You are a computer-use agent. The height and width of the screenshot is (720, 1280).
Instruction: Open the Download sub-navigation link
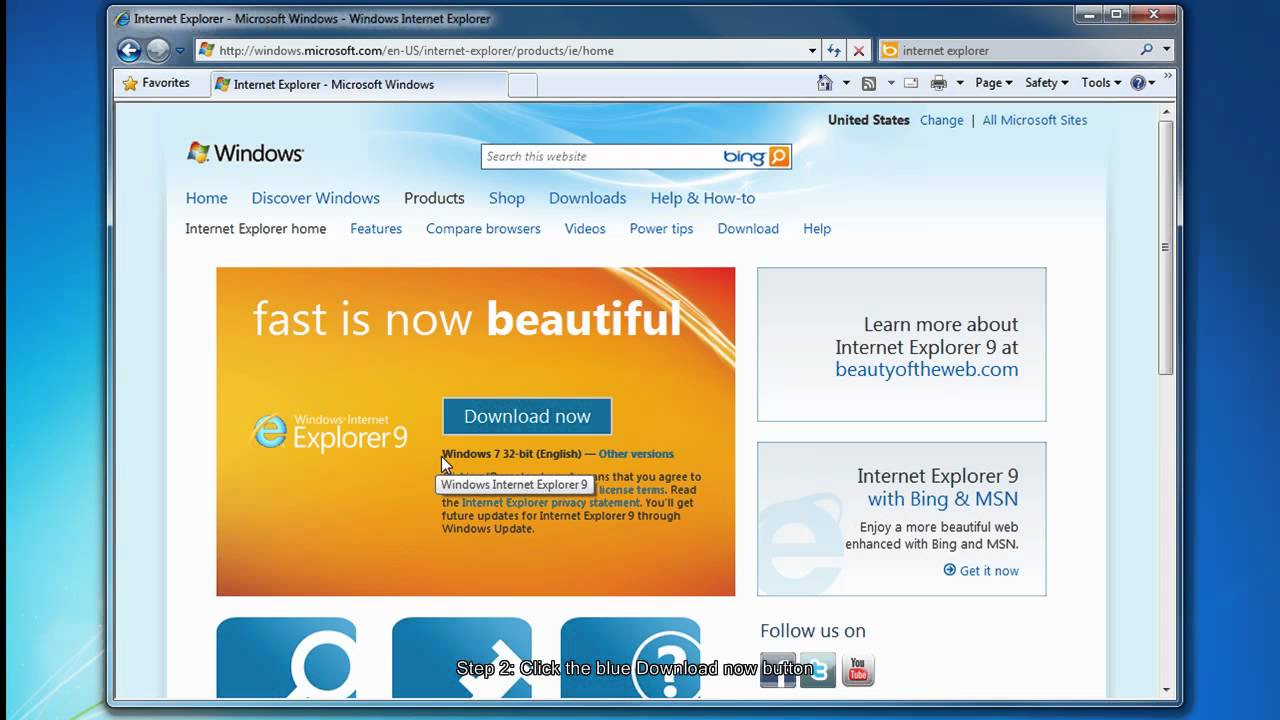click(748, 228)
